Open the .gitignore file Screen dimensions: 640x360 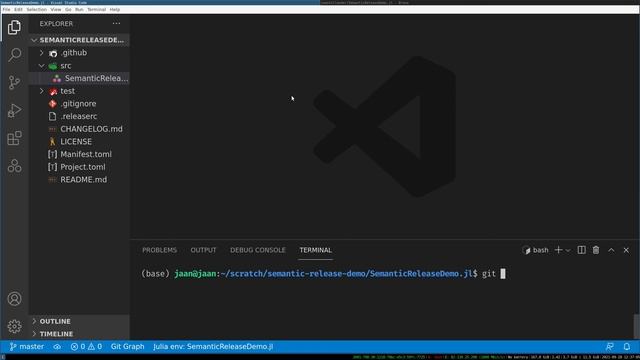coord(79,103)
